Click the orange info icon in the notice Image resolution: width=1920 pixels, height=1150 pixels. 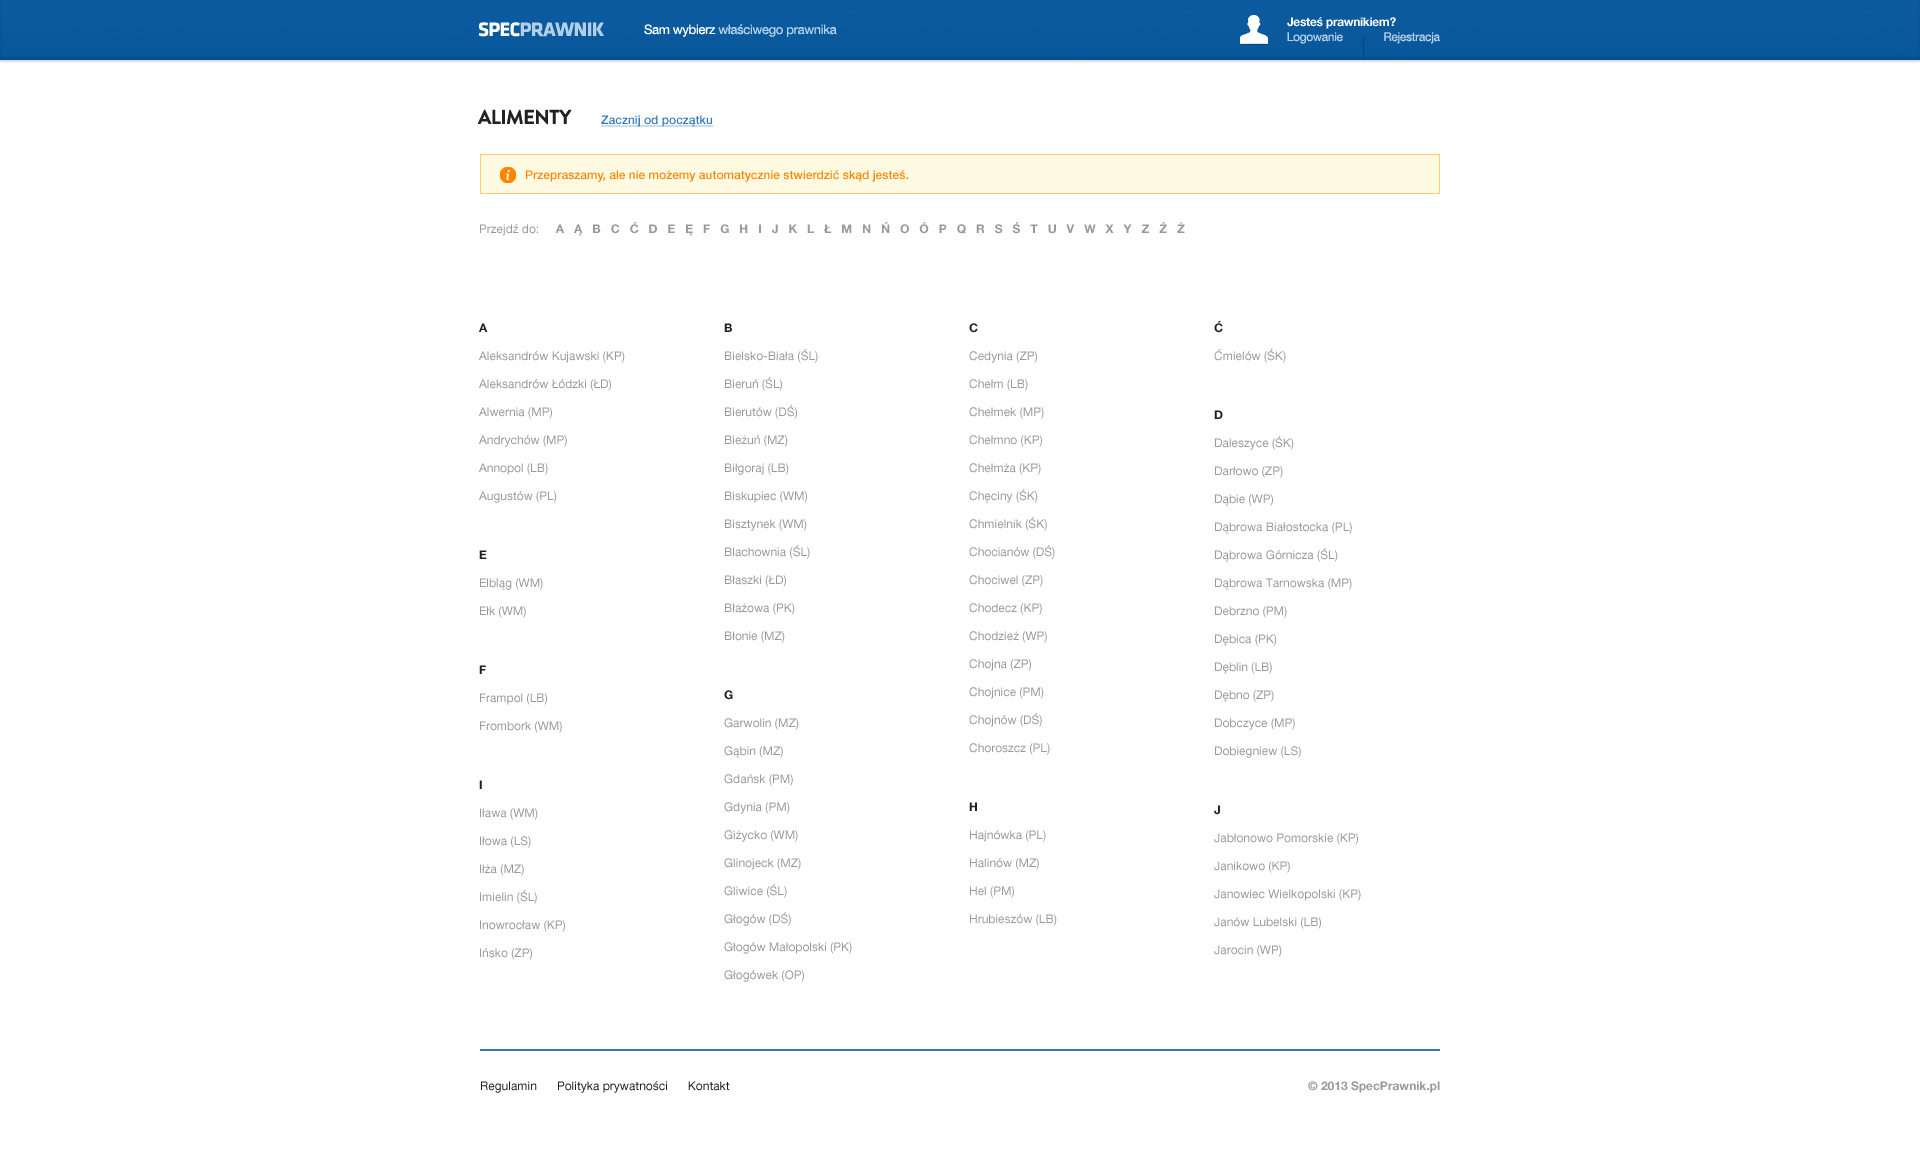(508, 175)
